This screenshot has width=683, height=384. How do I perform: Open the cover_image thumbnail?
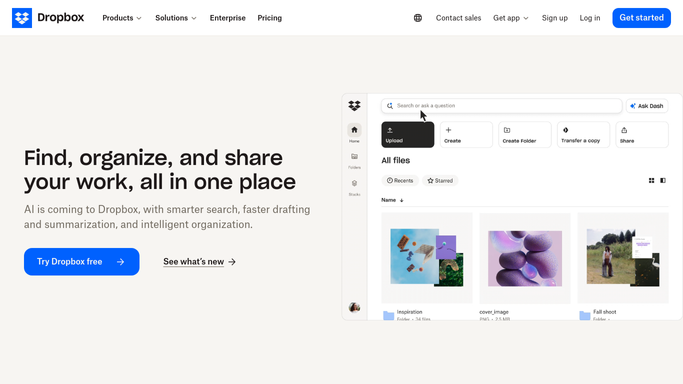click(x=525, y=258)
